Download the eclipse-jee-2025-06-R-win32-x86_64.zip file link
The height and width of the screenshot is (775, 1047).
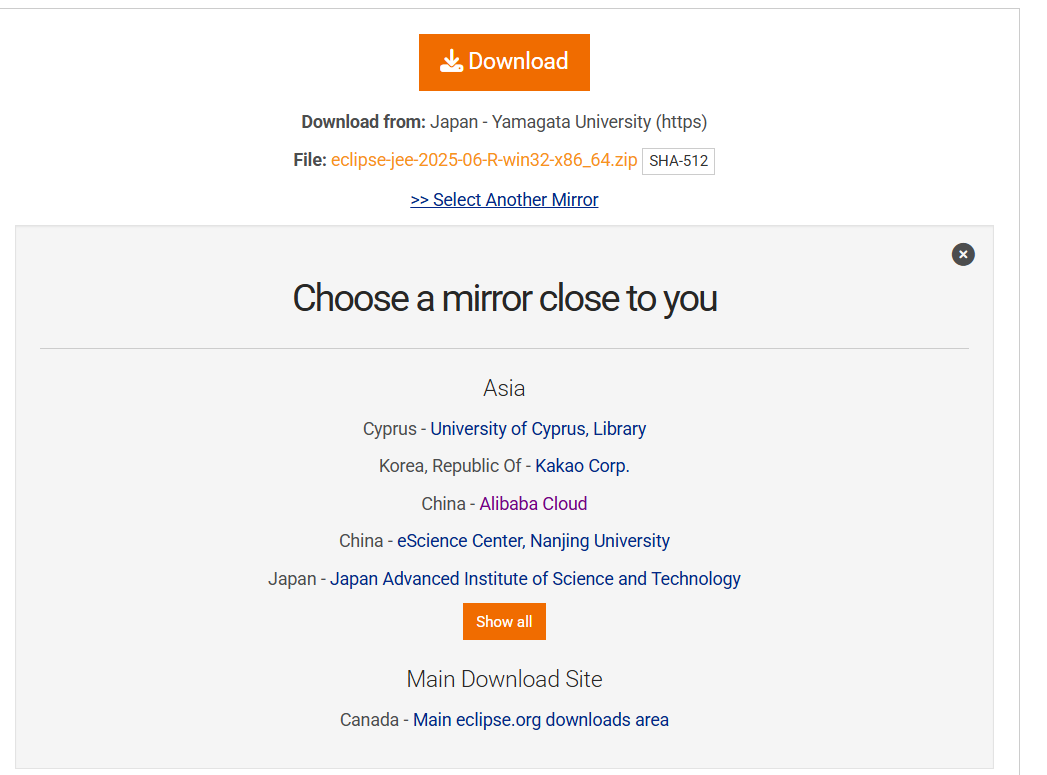pyautogui.click(x=483, y=158)
